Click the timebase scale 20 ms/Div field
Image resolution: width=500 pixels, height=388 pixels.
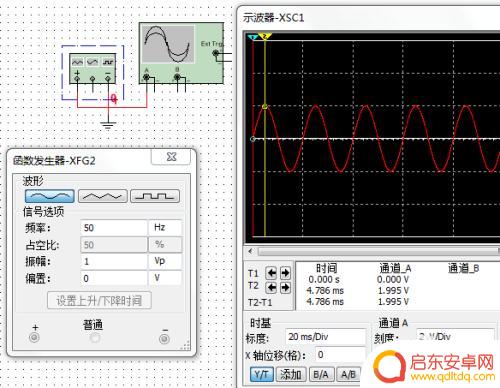326,337
